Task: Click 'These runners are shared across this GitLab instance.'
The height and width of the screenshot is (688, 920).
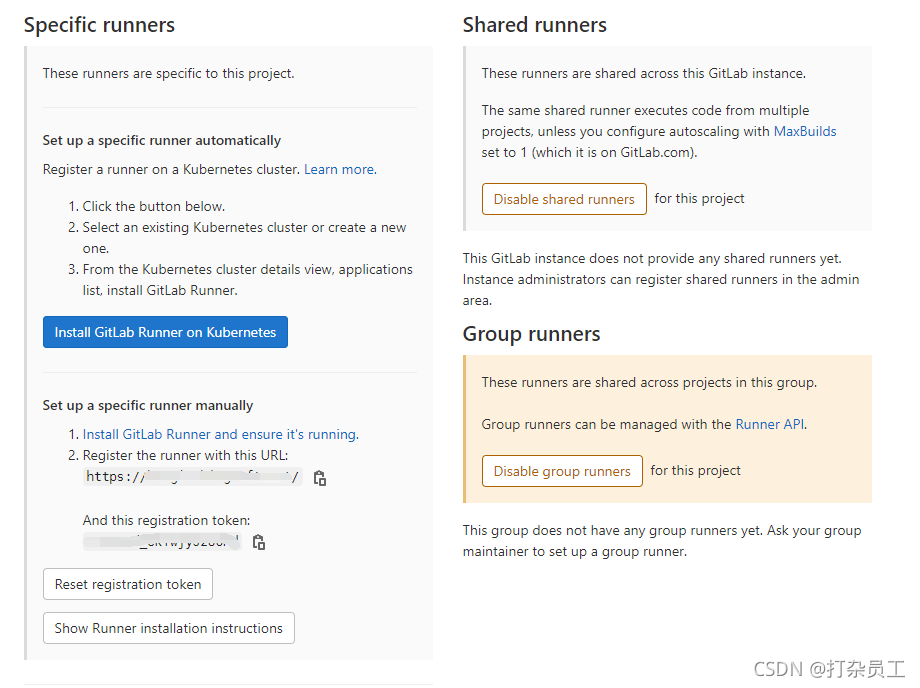Action: pyautogui.click(x=644, y=73)
